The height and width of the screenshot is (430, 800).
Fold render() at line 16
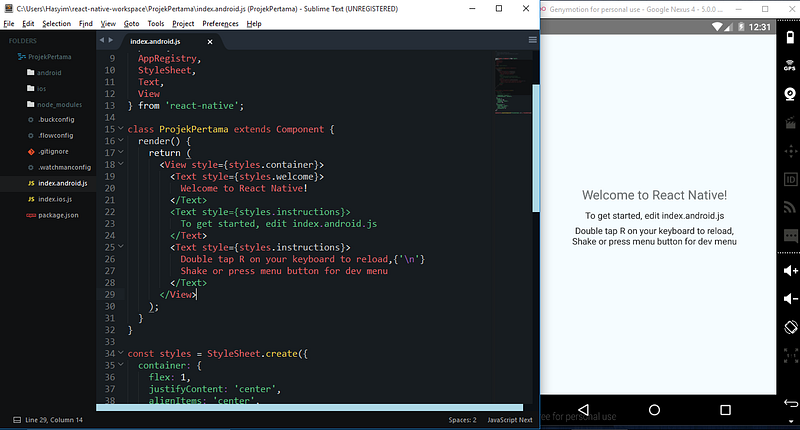click(121, 140)
